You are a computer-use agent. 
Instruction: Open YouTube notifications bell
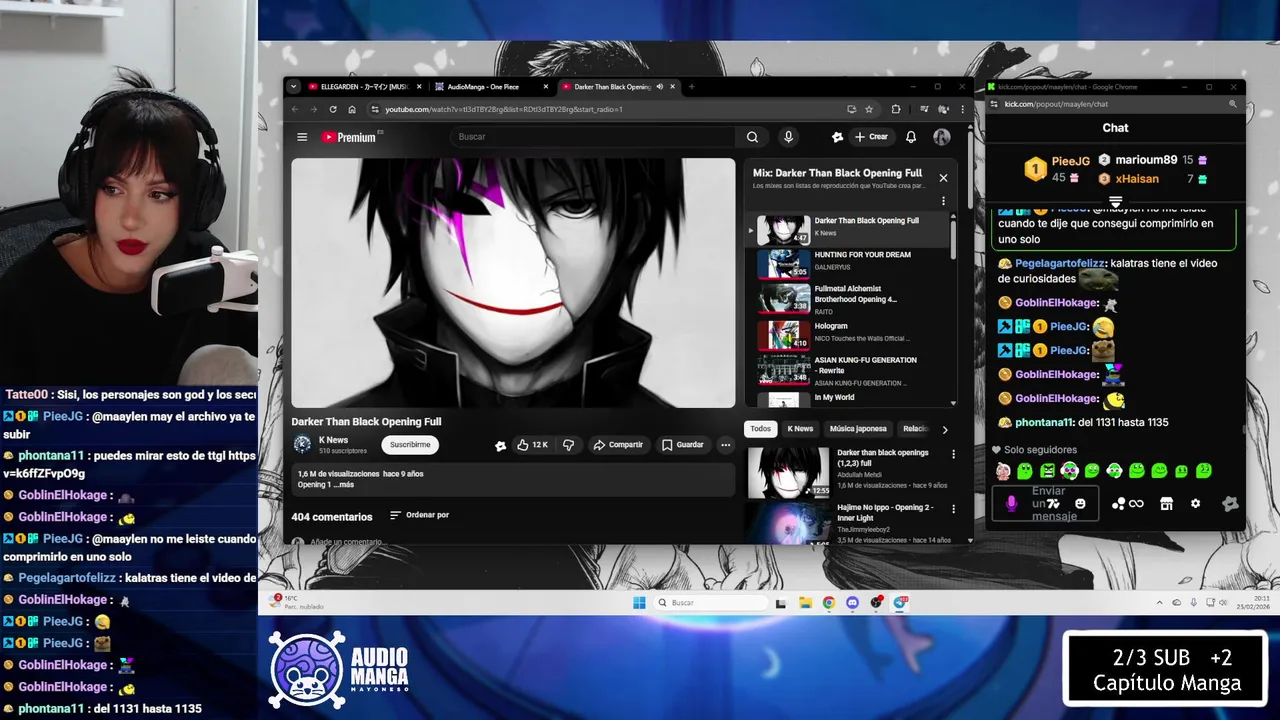pyautogui.click(x=911, y=137)
